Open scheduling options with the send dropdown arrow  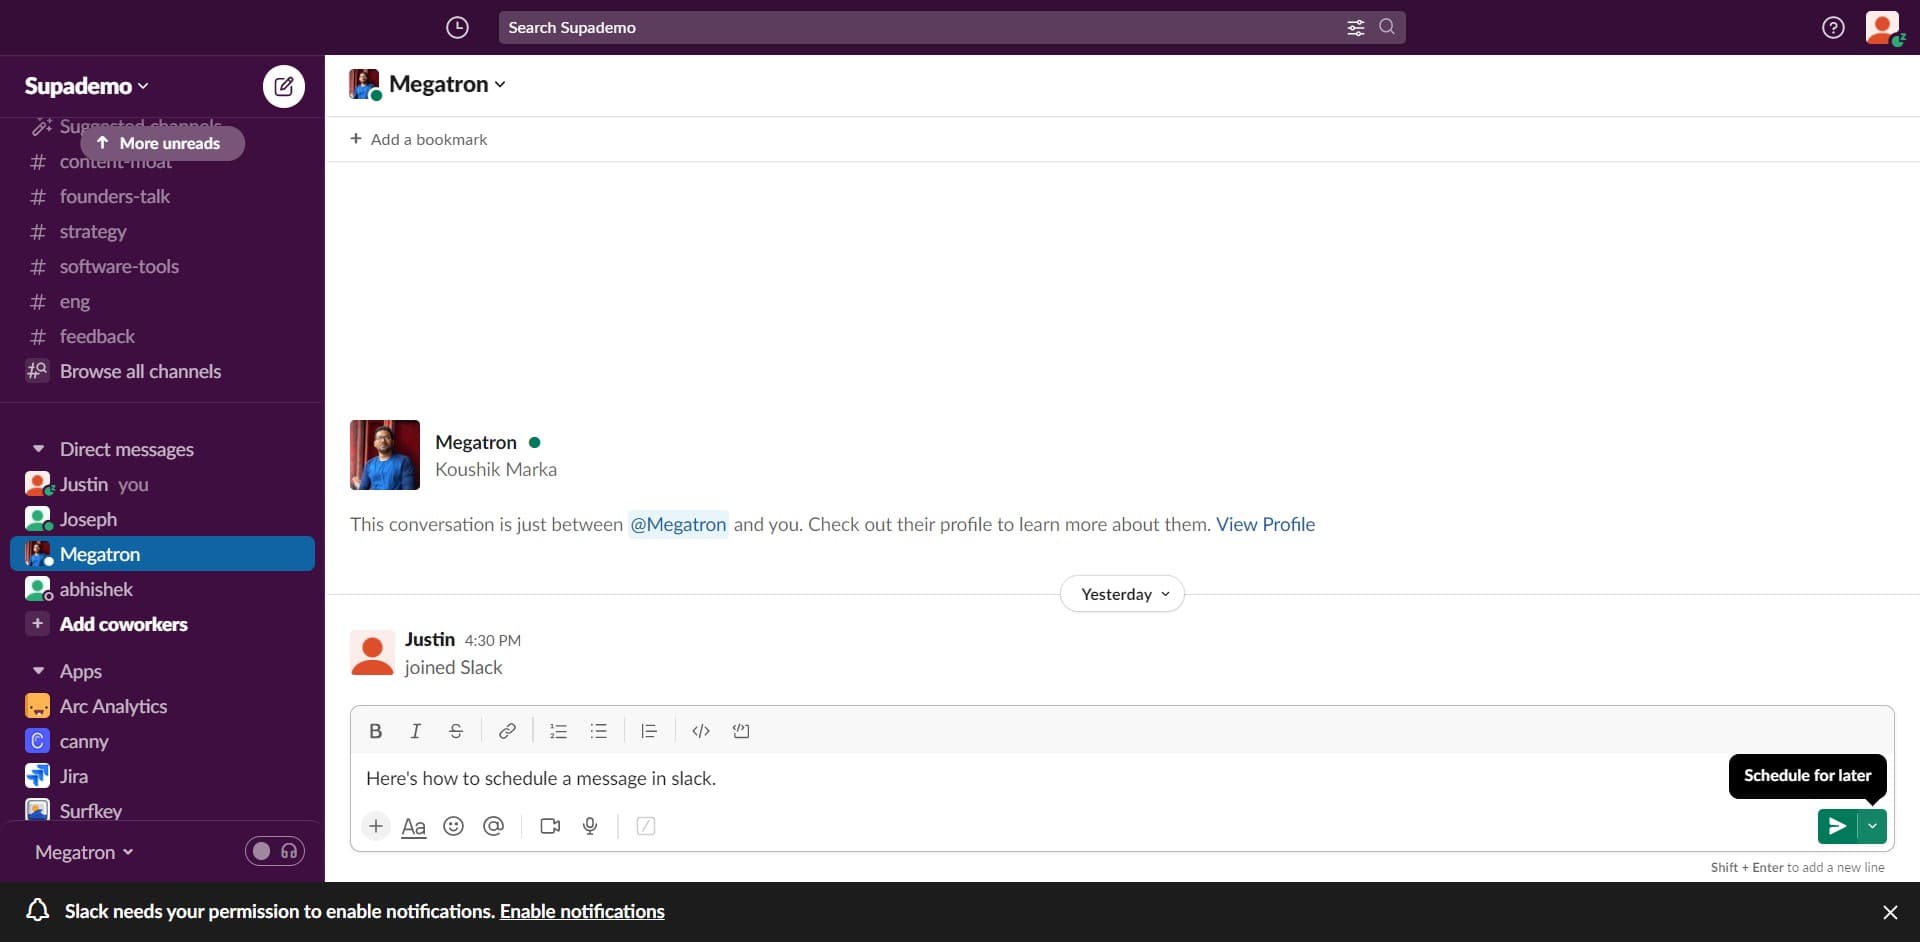click(x=1873, y=826)
